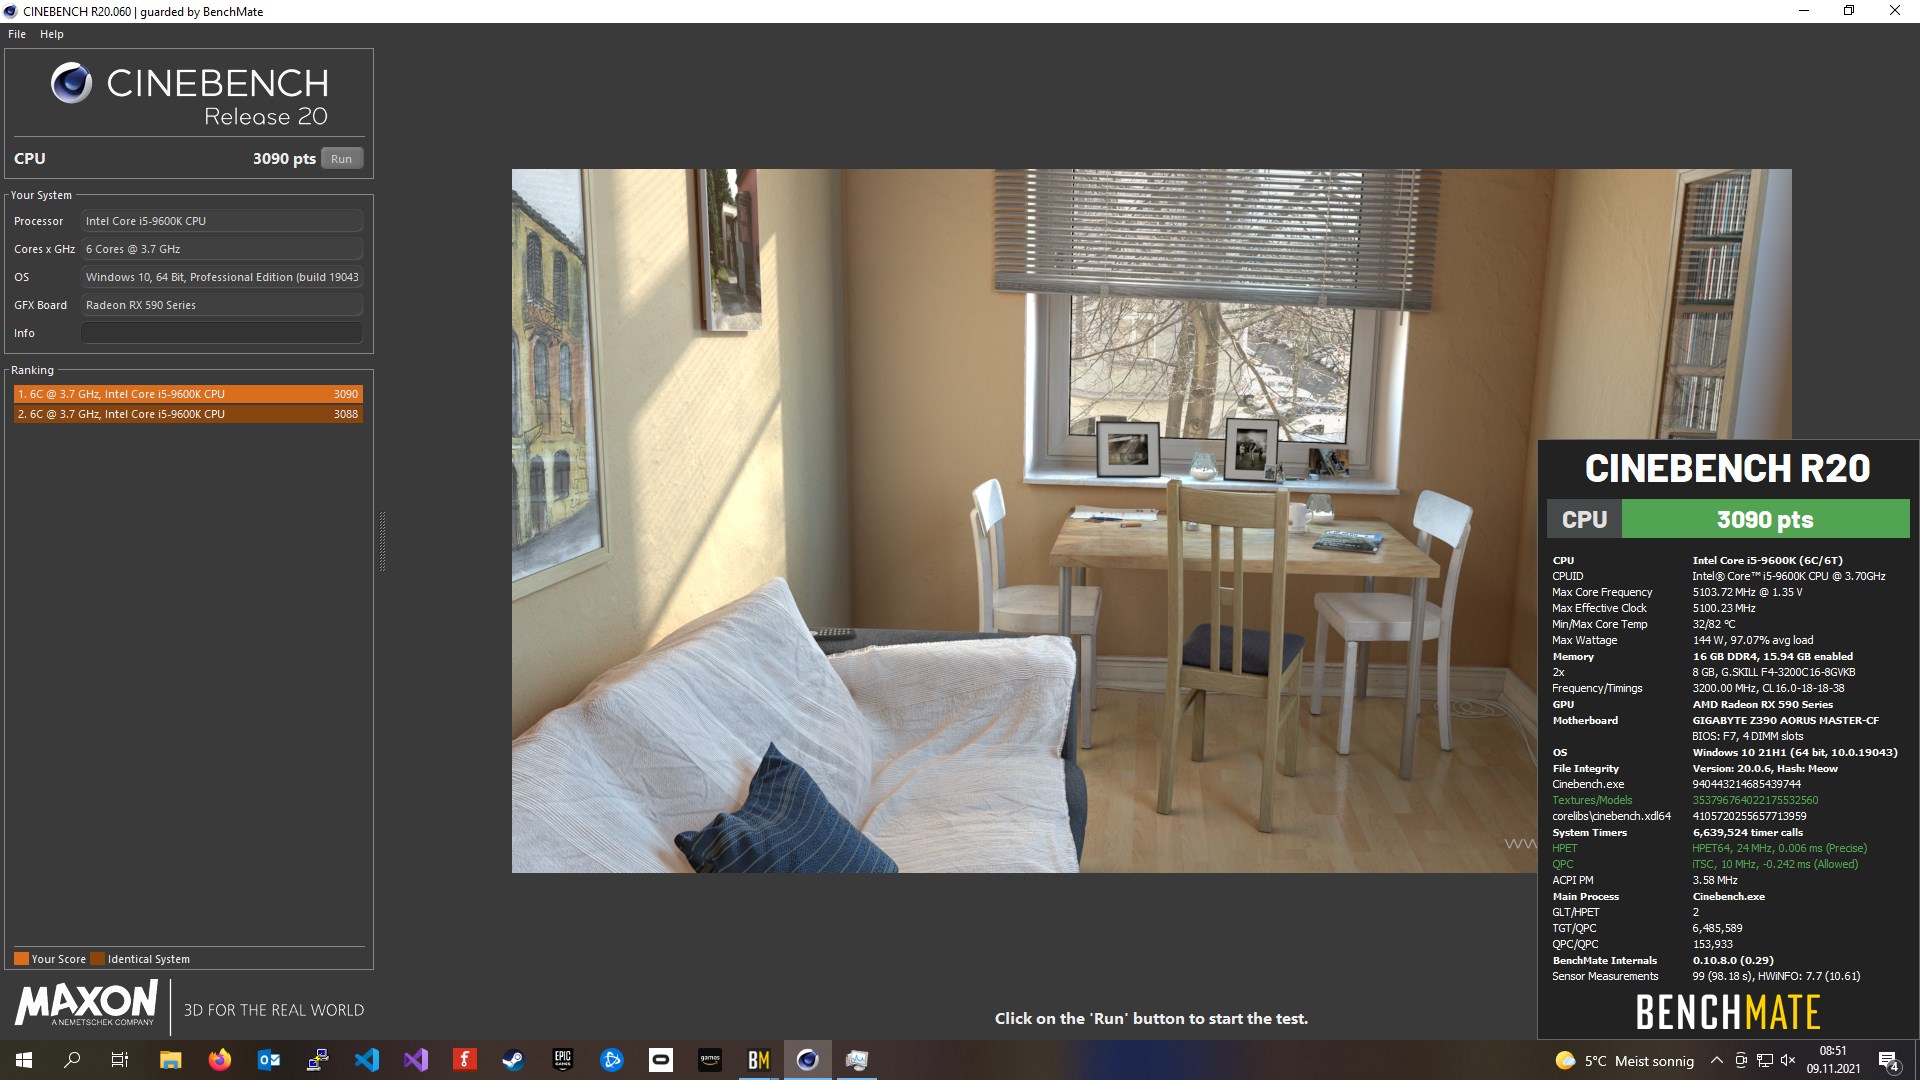Click the muted speaker volume icon
This screenshot has height=1080, width=1920.
pyautogui.click(x=1788, y=1060)
